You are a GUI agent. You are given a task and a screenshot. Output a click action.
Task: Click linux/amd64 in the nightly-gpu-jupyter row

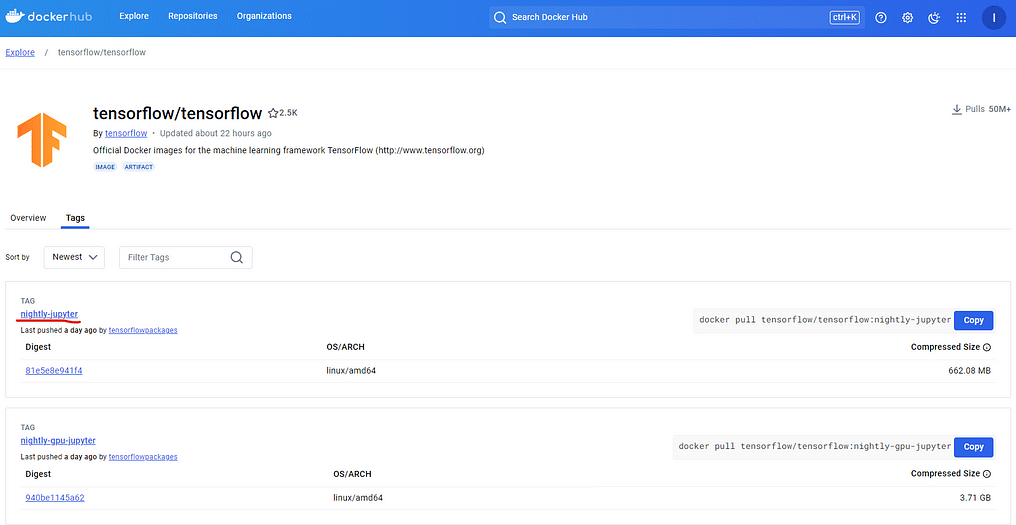(358, 498)
